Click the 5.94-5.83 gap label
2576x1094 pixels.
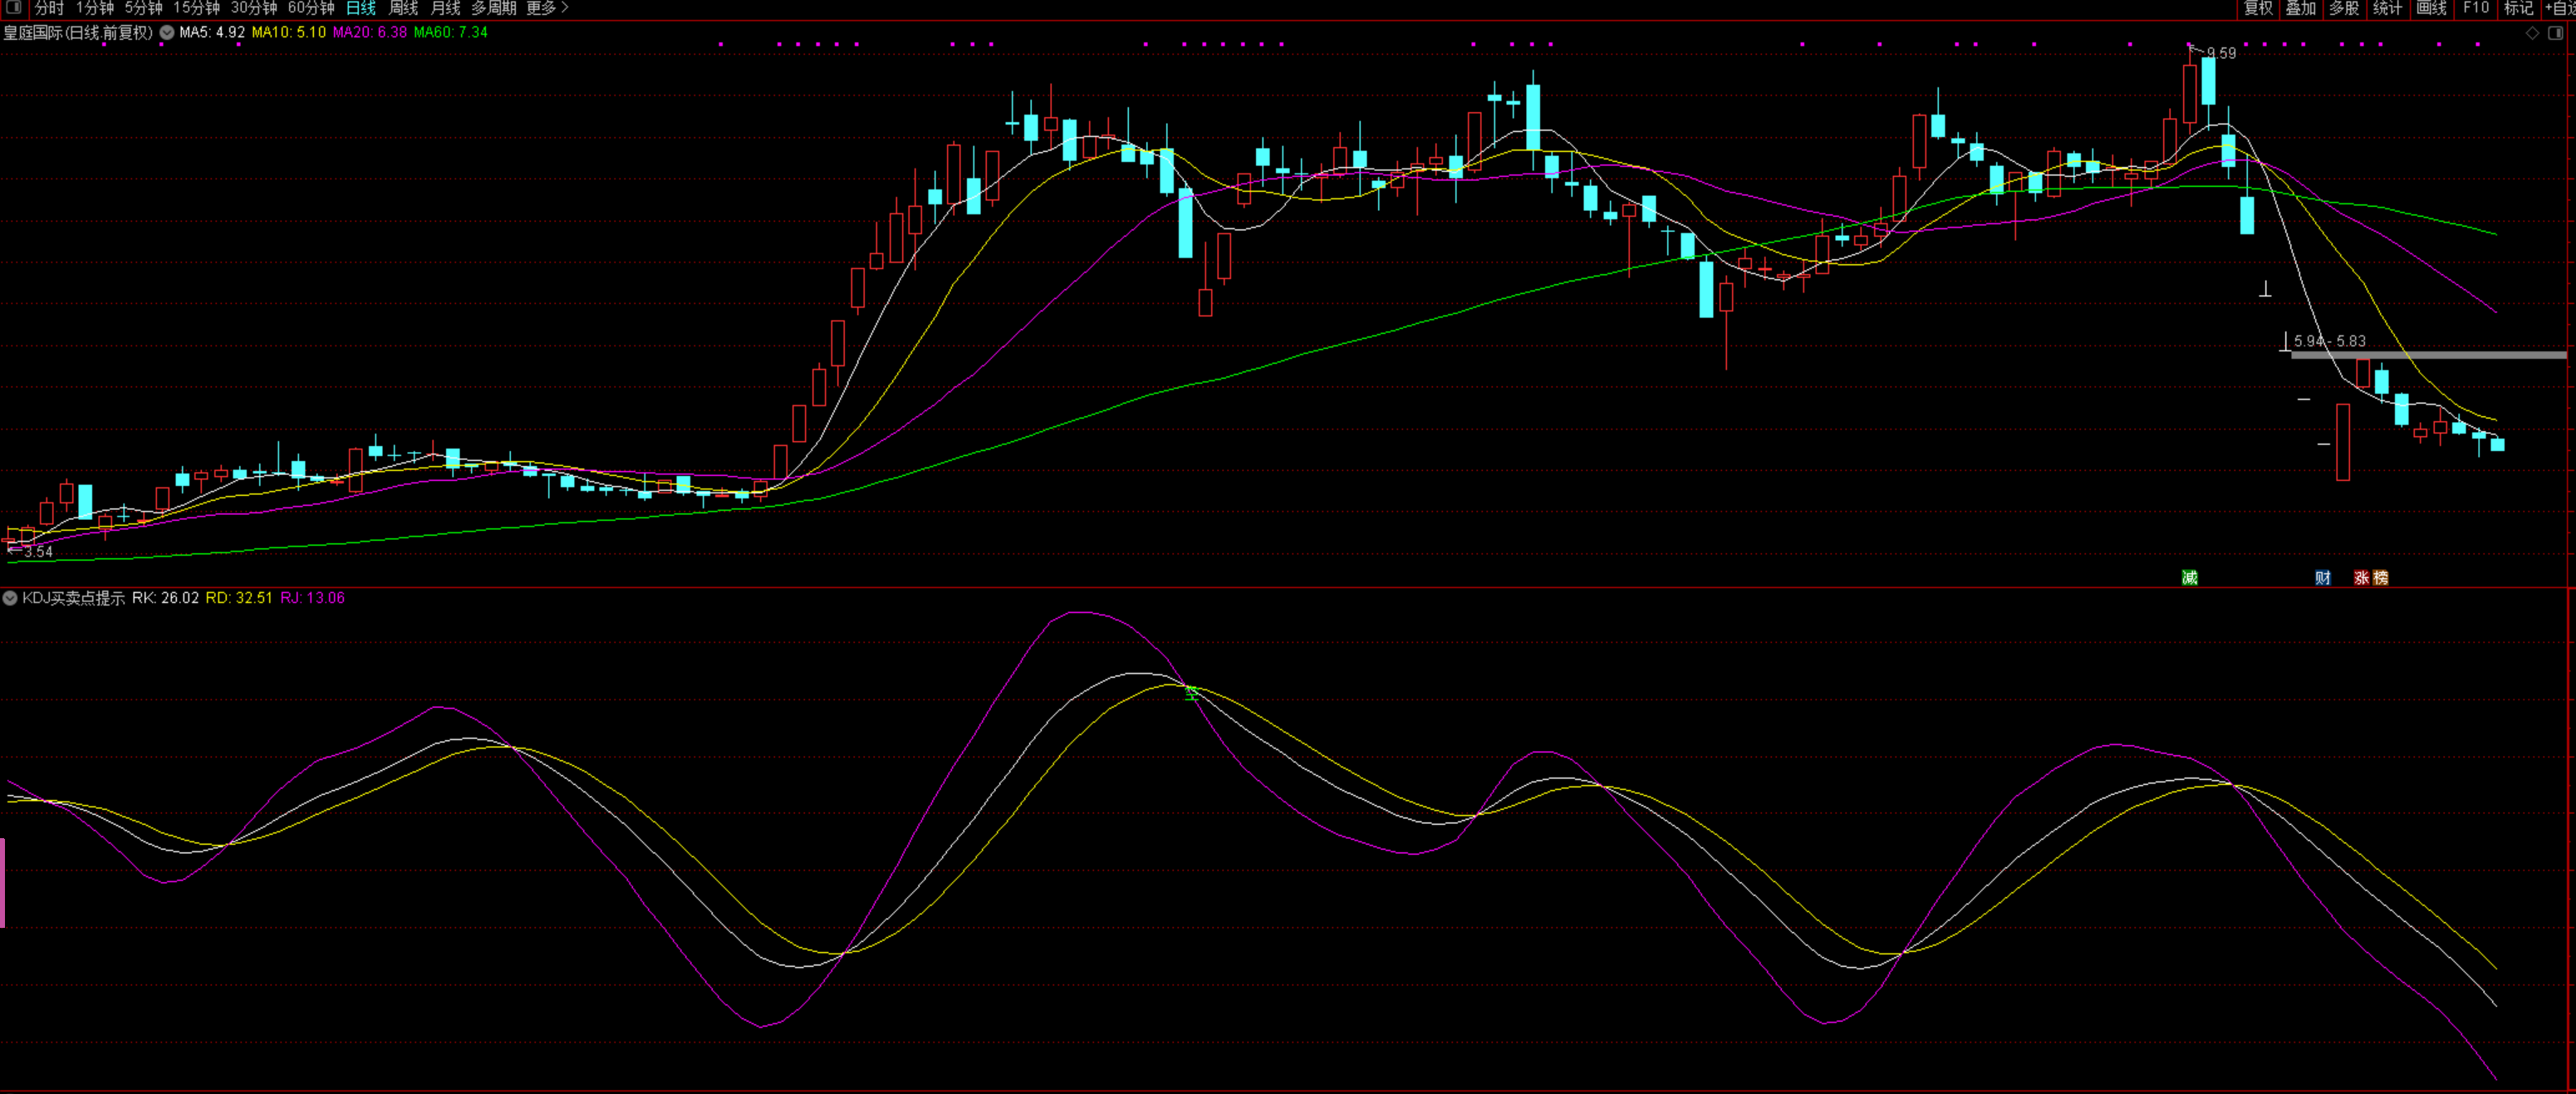[x=2329, y=341]
